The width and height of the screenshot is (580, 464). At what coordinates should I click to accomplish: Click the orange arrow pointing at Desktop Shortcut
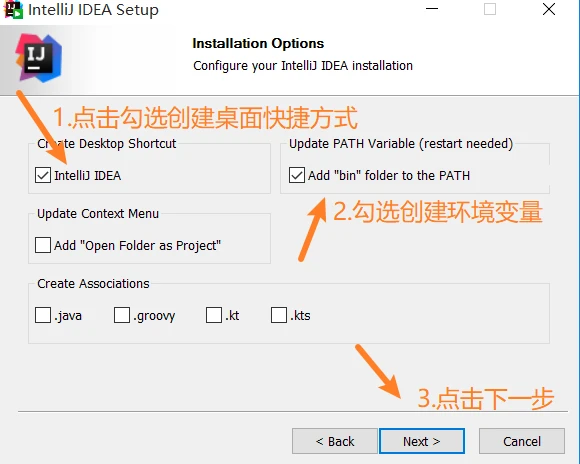(41, 127)
